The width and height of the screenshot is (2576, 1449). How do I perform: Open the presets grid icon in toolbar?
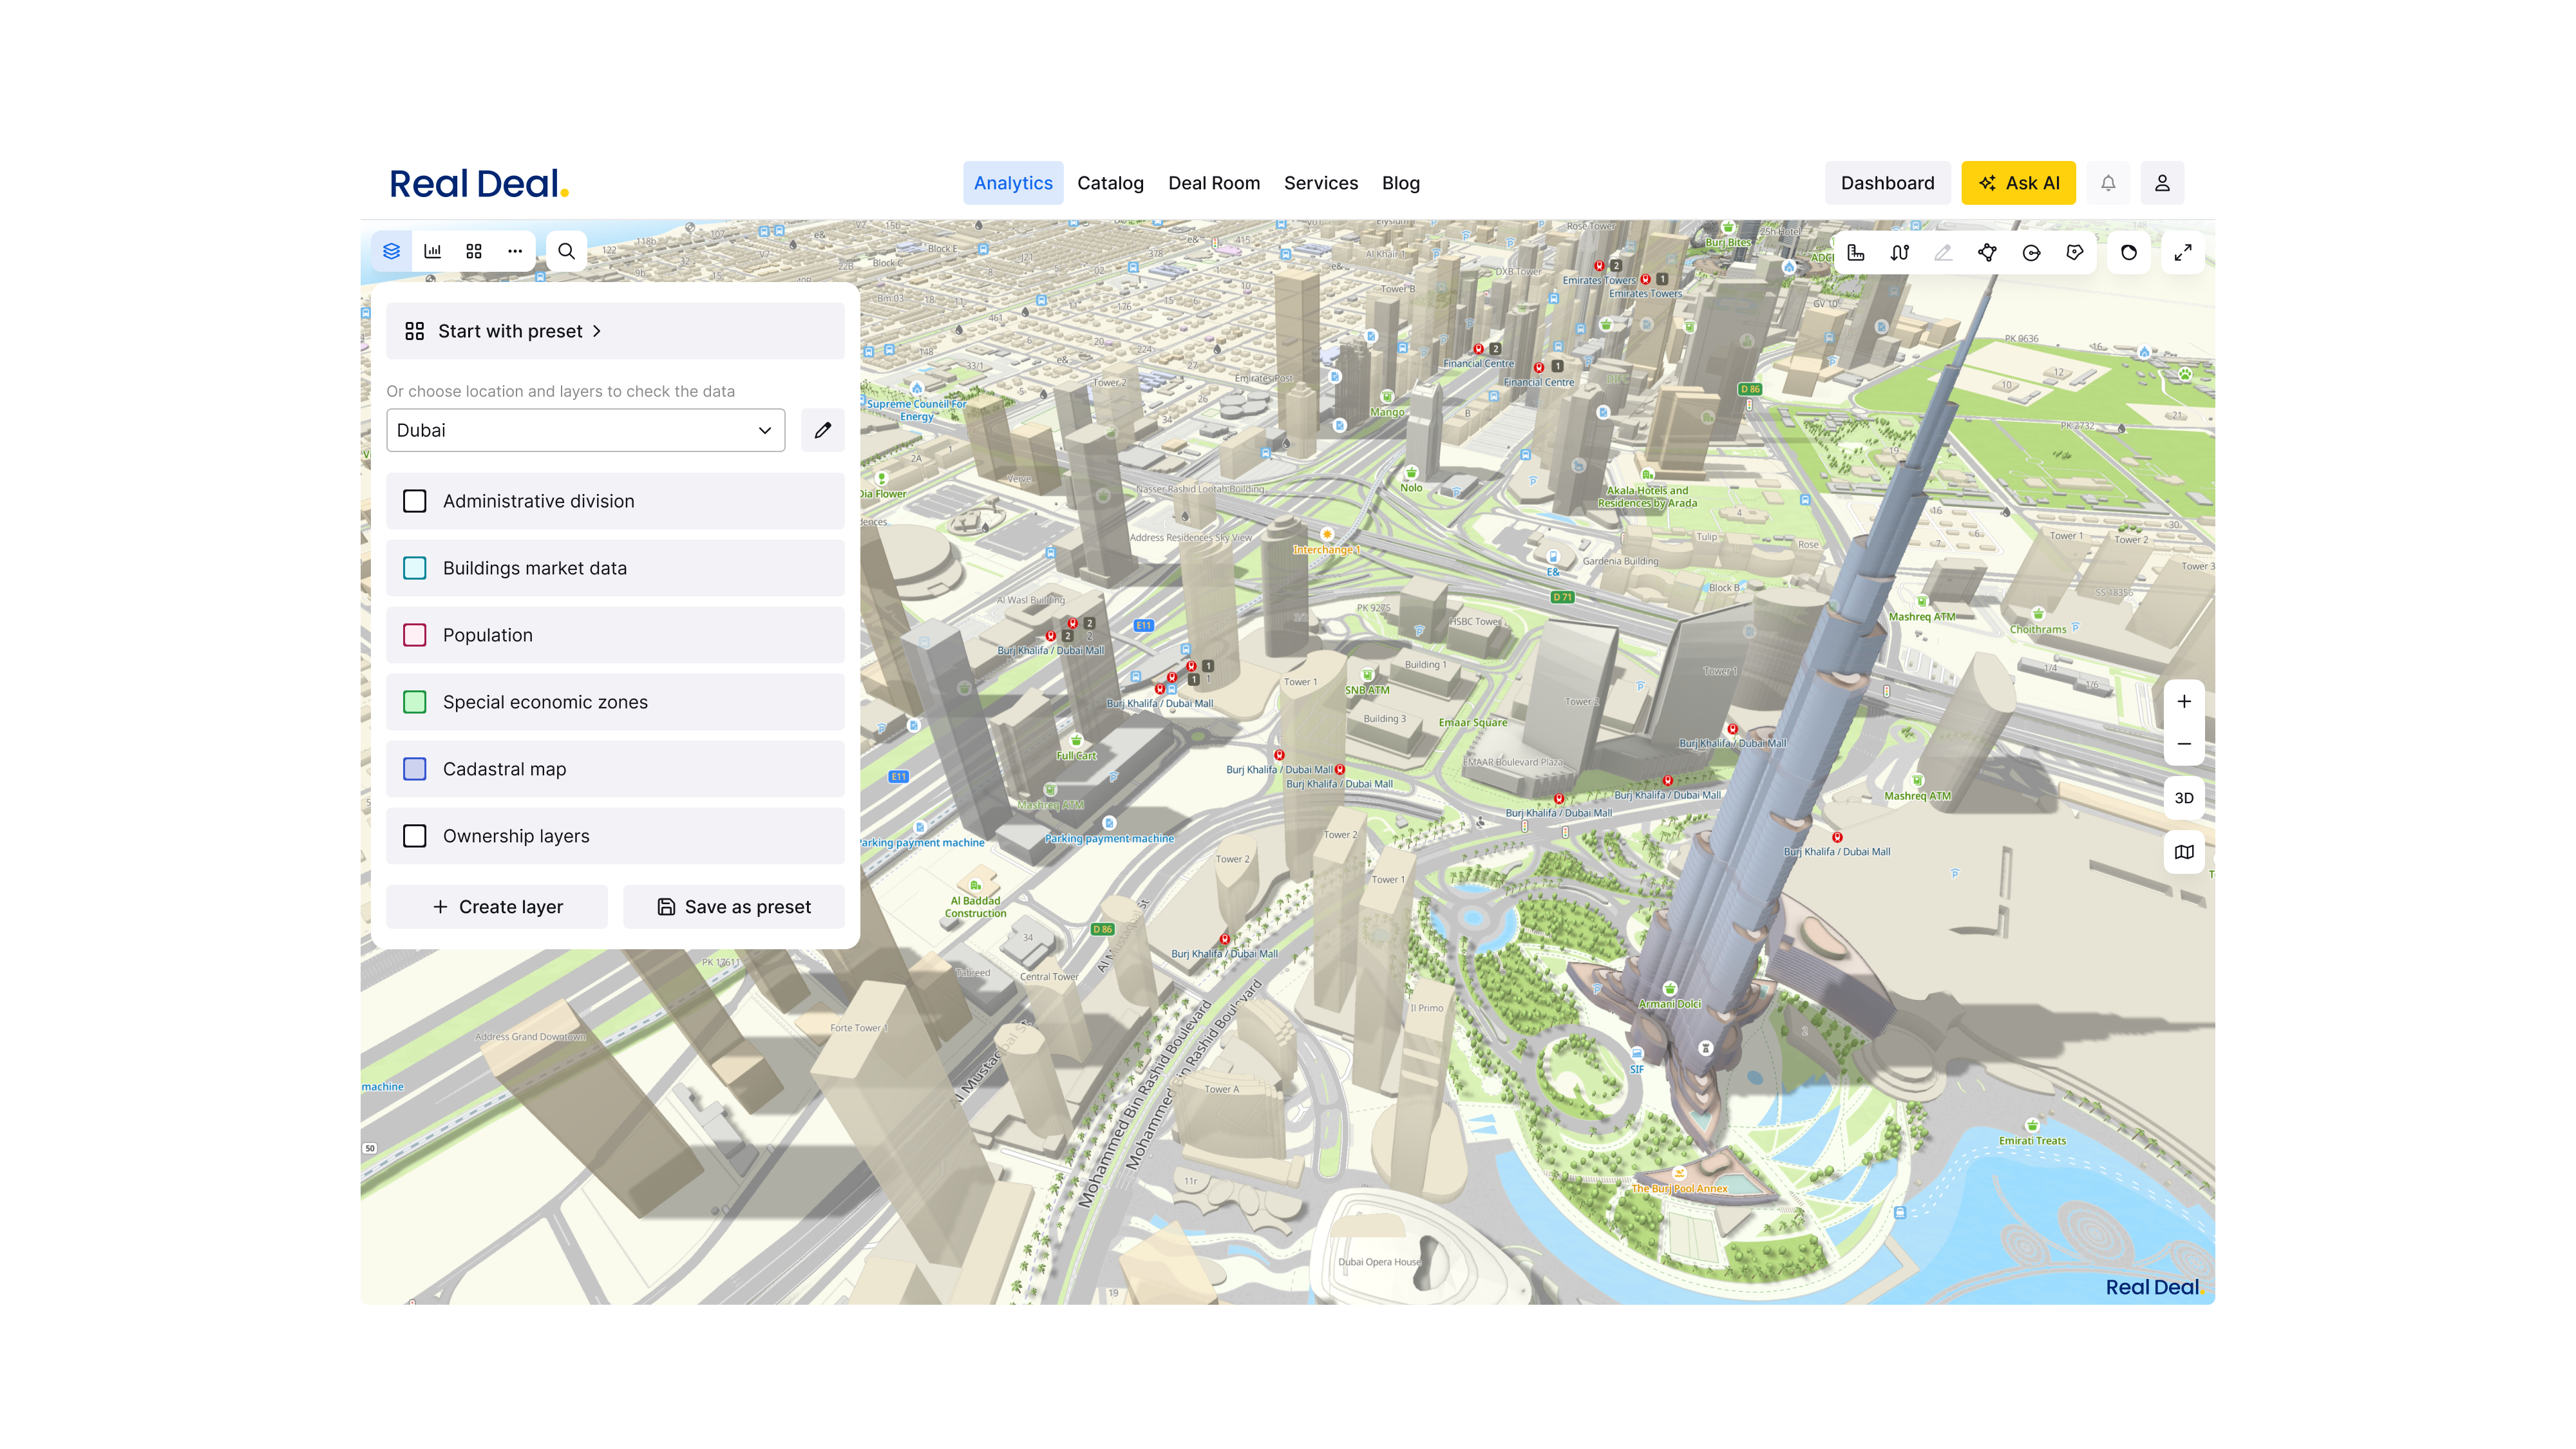[x=474, y=251]
